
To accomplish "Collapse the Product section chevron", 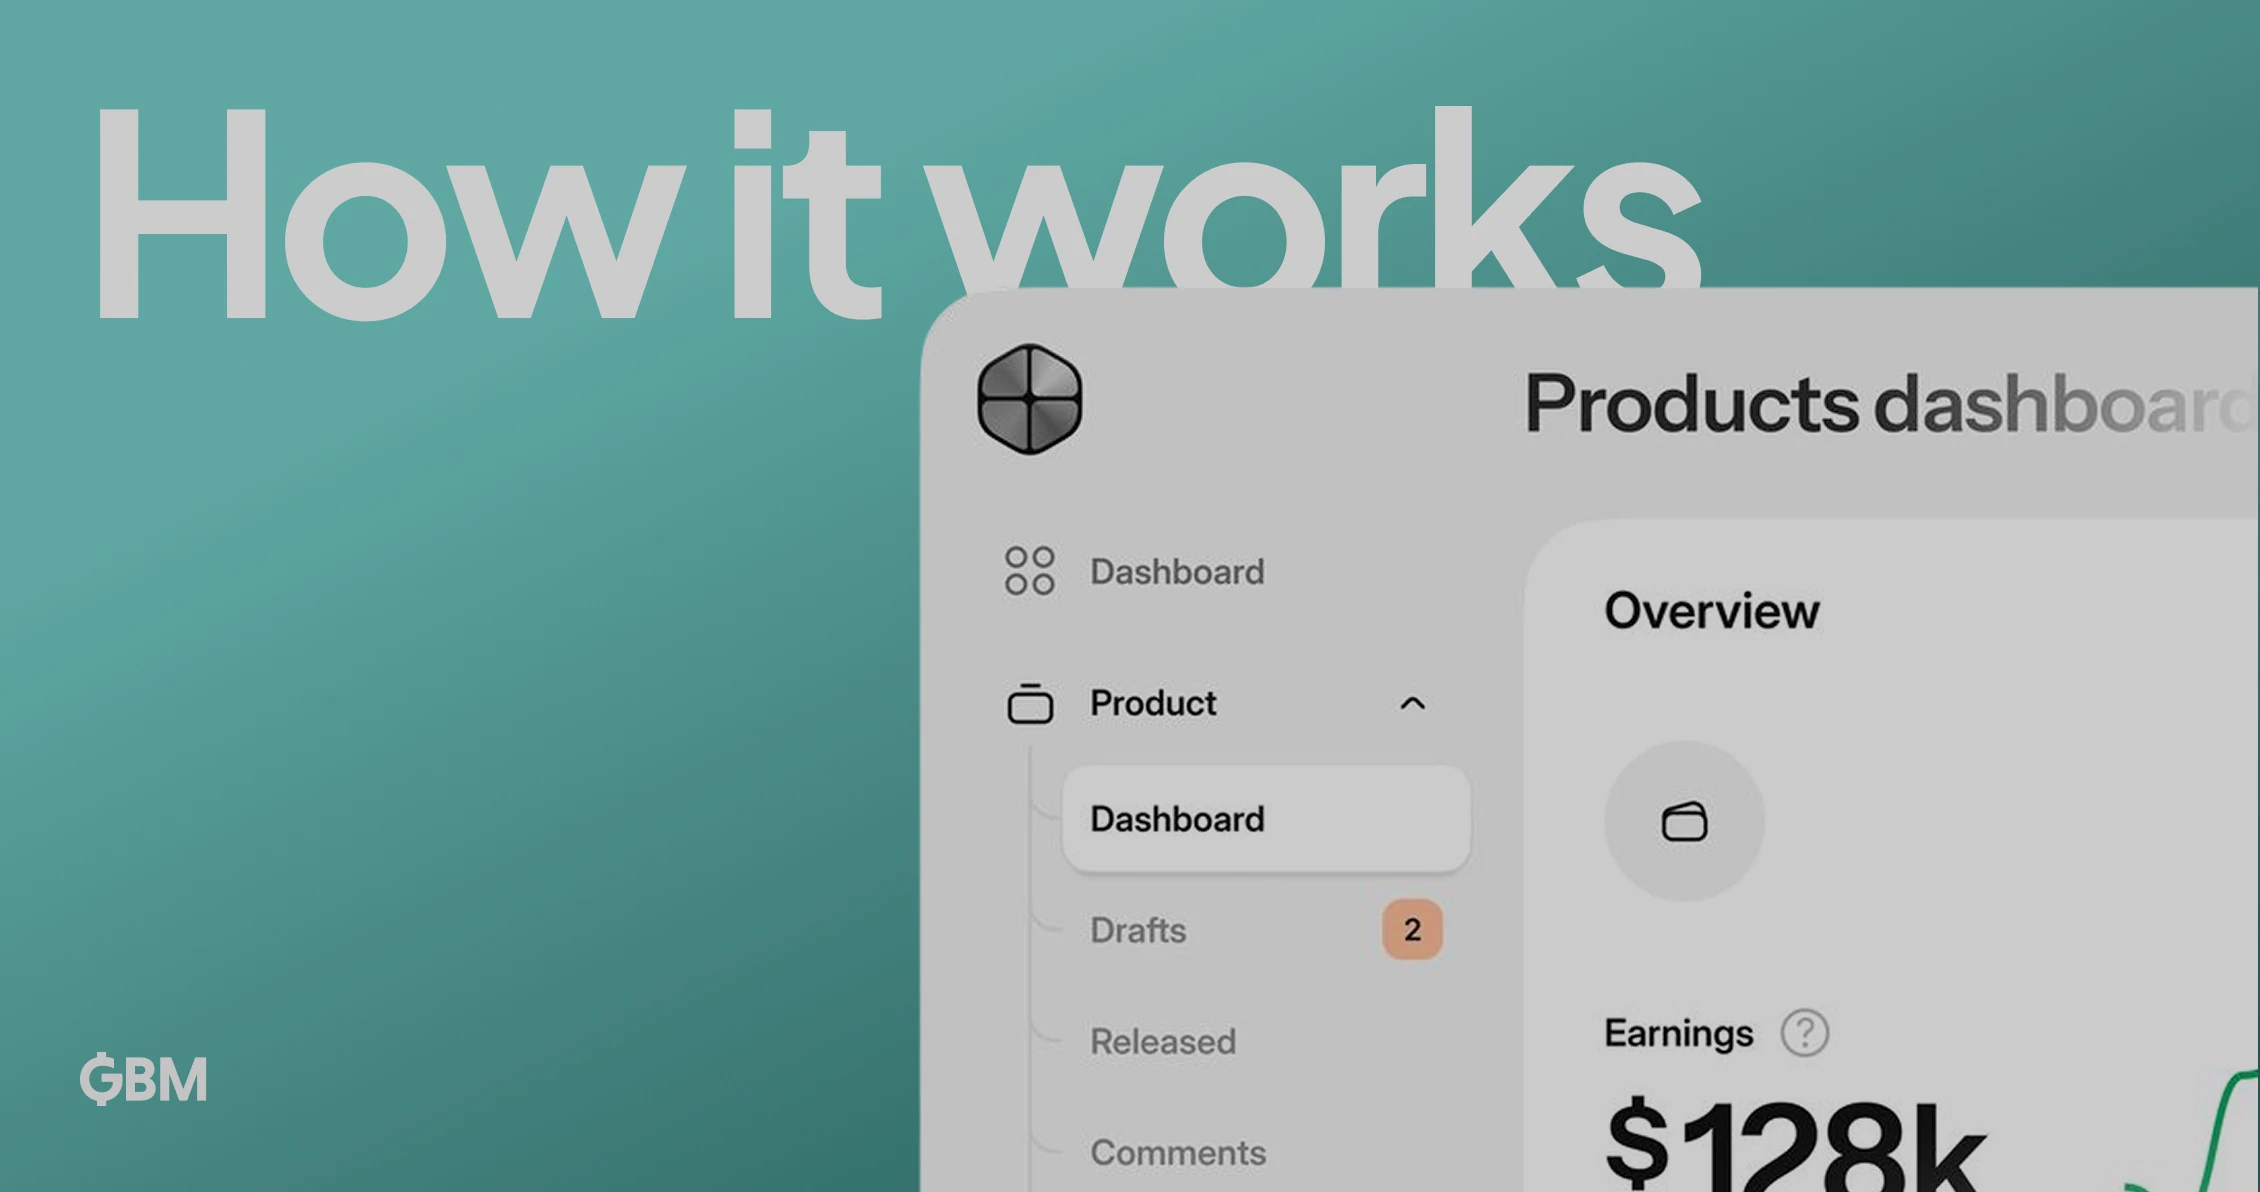I will point(1412,703).
